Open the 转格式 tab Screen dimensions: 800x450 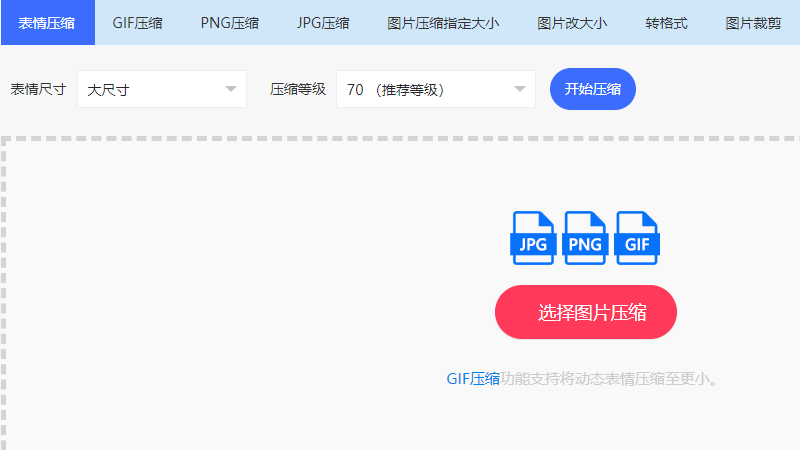click(666, 23)
